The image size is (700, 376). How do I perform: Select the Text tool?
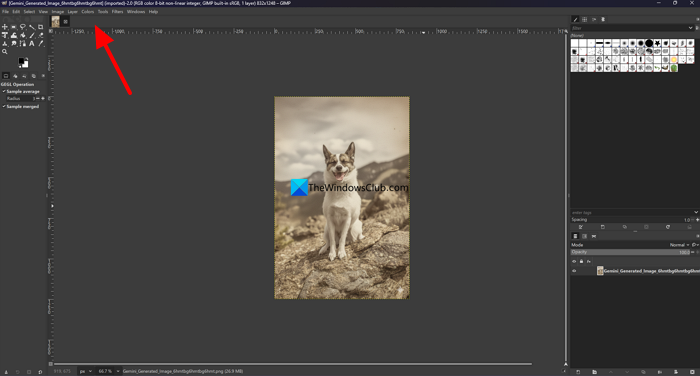(x=32, y=43)
